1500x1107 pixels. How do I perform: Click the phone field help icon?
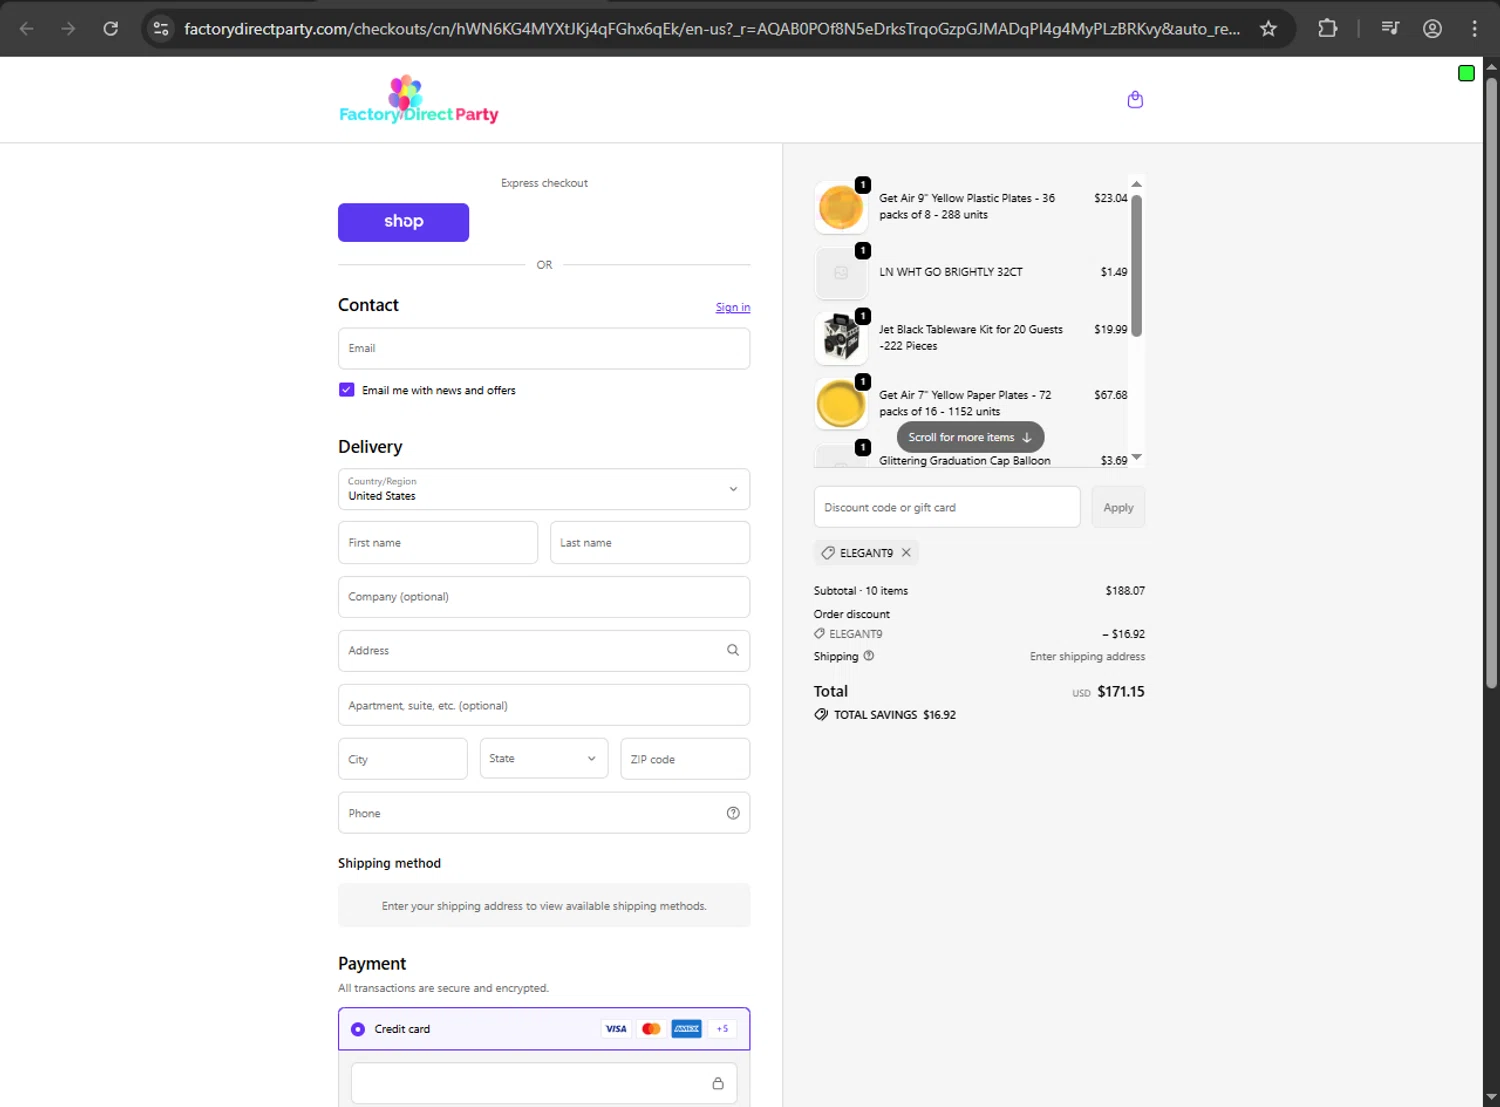pyautogui.click(x=733, y=813)
